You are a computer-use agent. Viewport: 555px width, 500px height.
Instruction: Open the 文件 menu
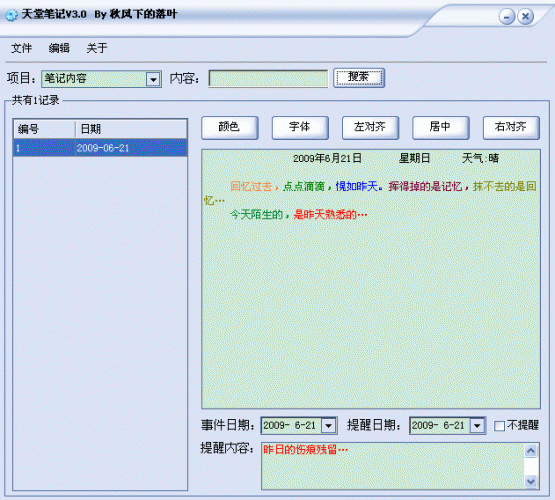point(21,48)
